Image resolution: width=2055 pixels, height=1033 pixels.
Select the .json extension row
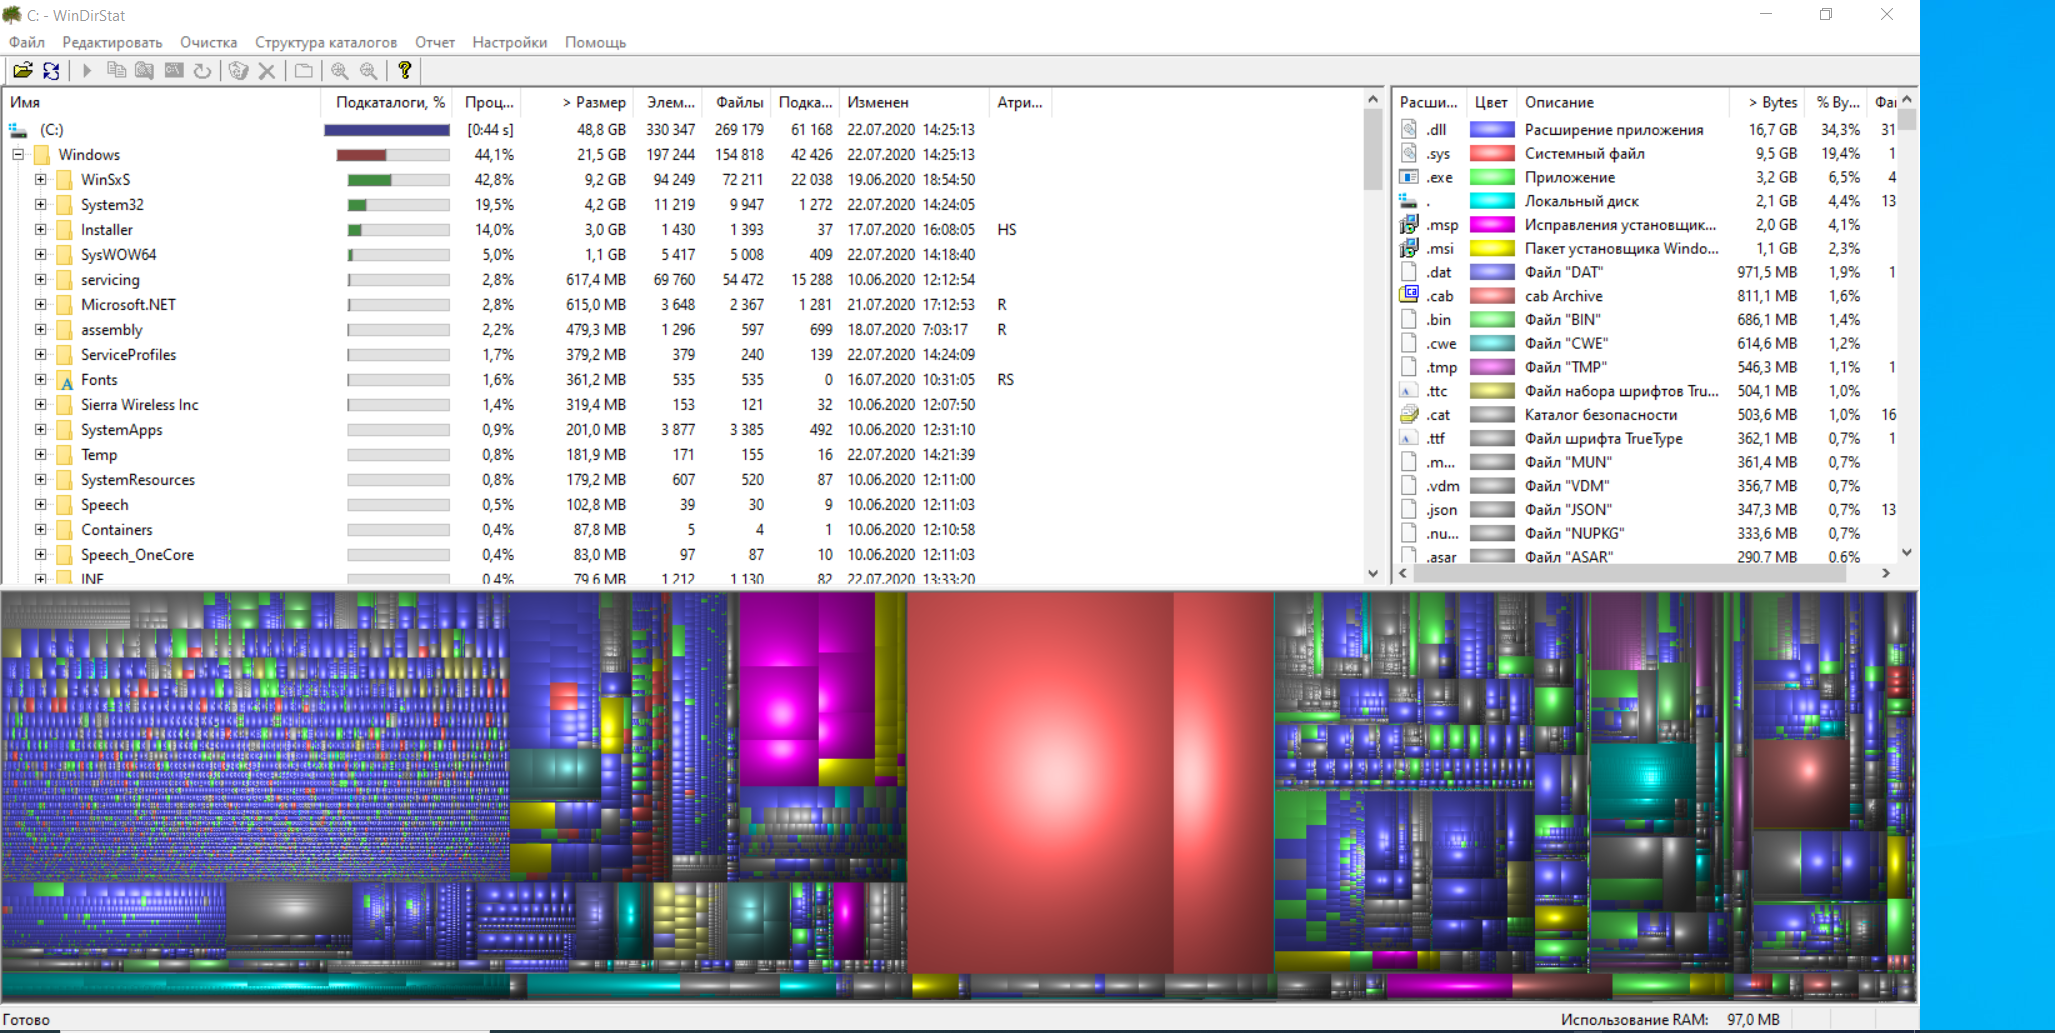coord(1646,509)
